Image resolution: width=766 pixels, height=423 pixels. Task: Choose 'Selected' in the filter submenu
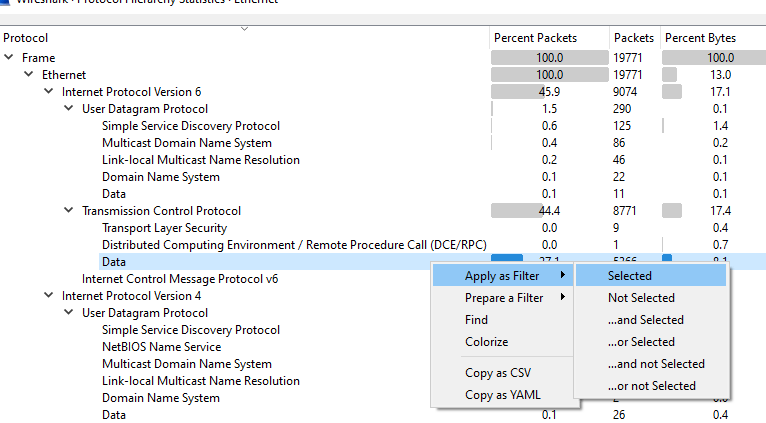coord(630,276)
